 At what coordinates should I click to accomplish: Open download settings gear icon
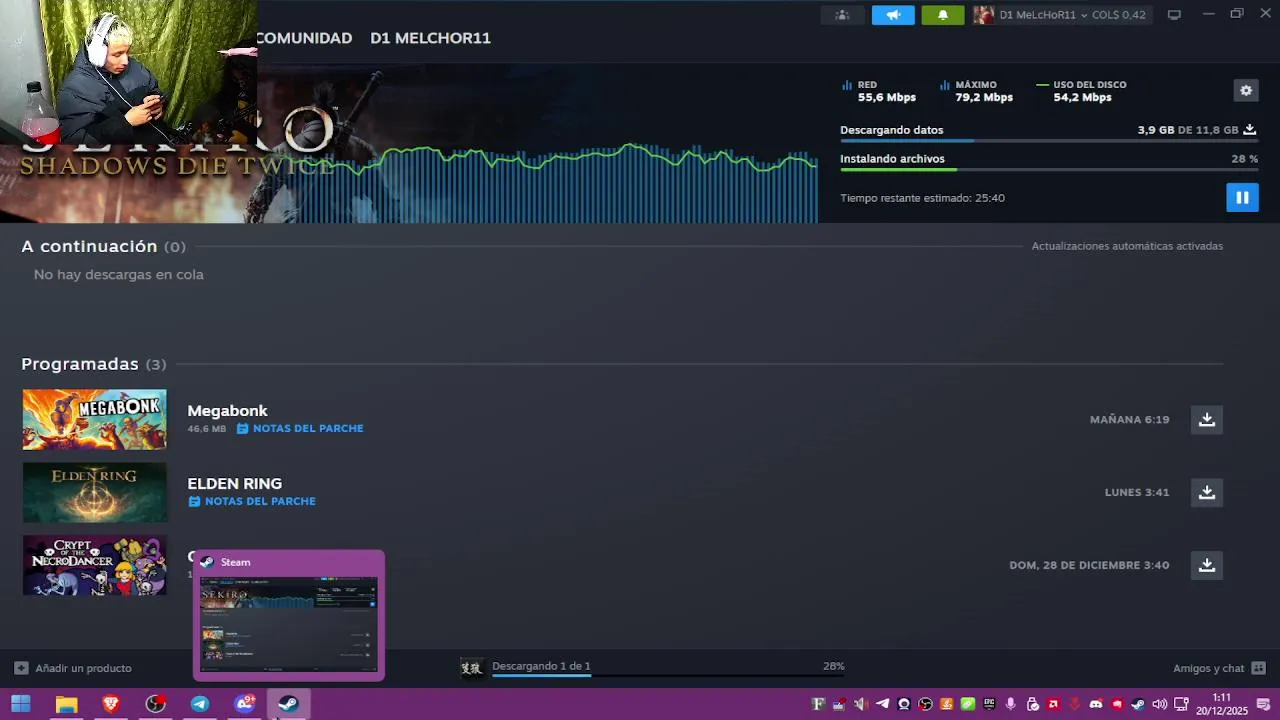tap(1246, 90)
